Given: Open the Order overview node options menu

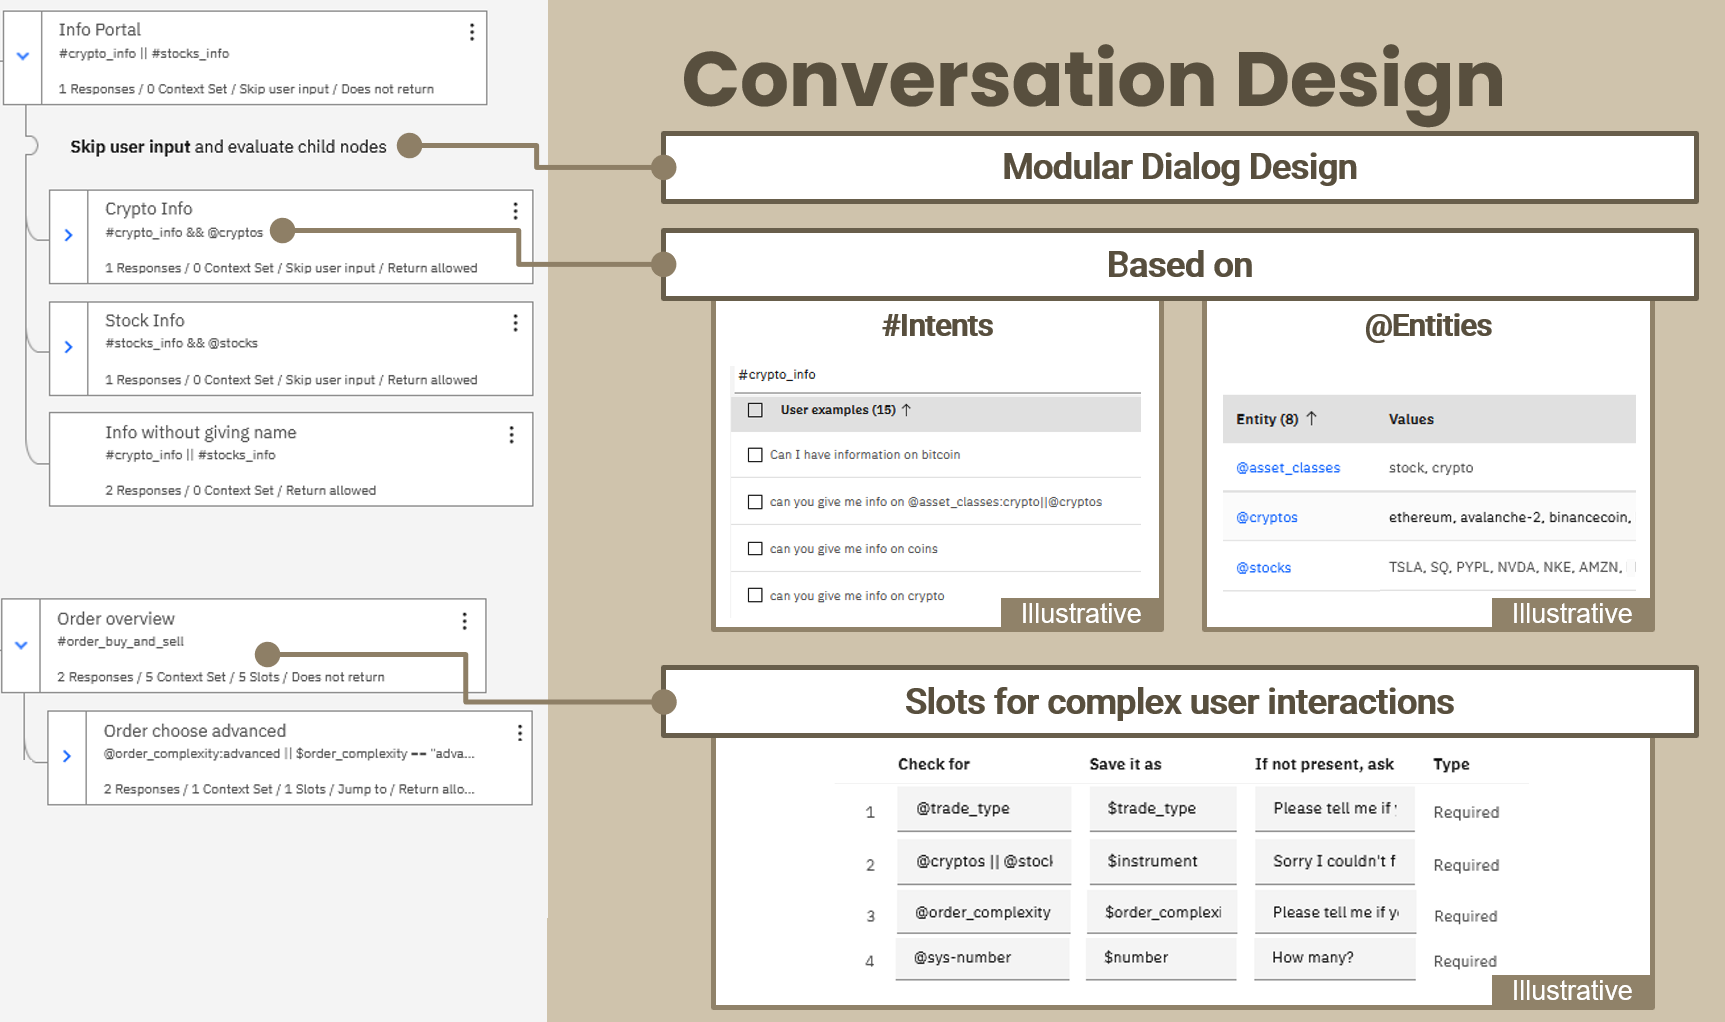Looking at the screenshot, I should click(x=464, y=621).
